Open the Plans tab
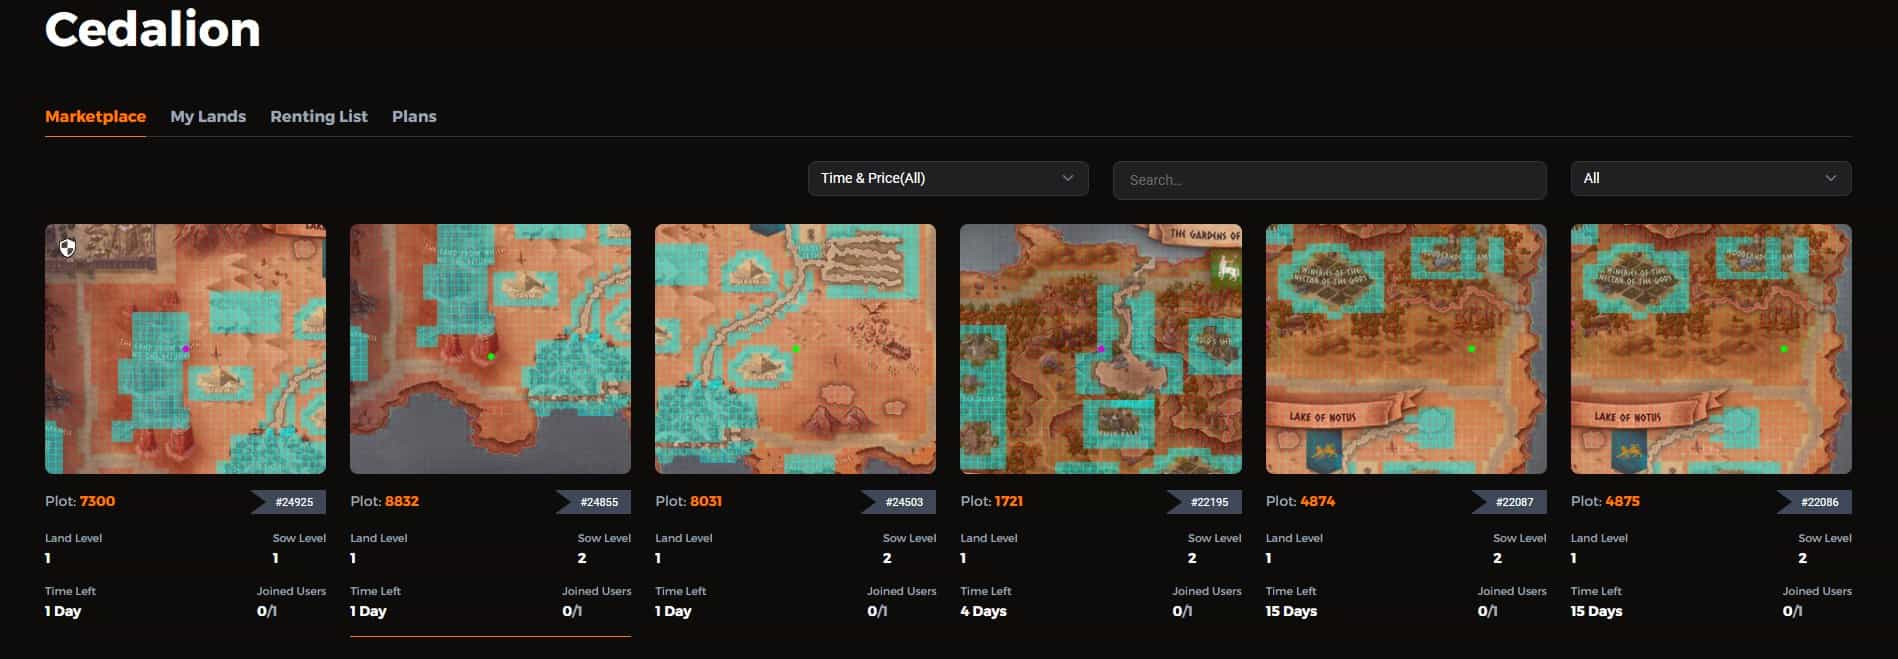1898x659 pixels. coord(414,116)
